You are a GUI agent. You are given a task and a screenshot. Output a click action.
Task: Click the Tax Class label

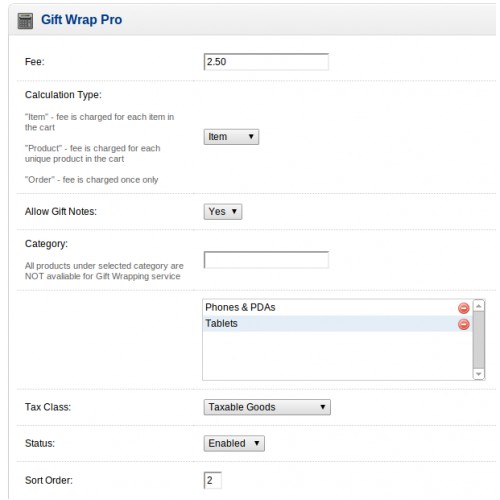point(48,407)
